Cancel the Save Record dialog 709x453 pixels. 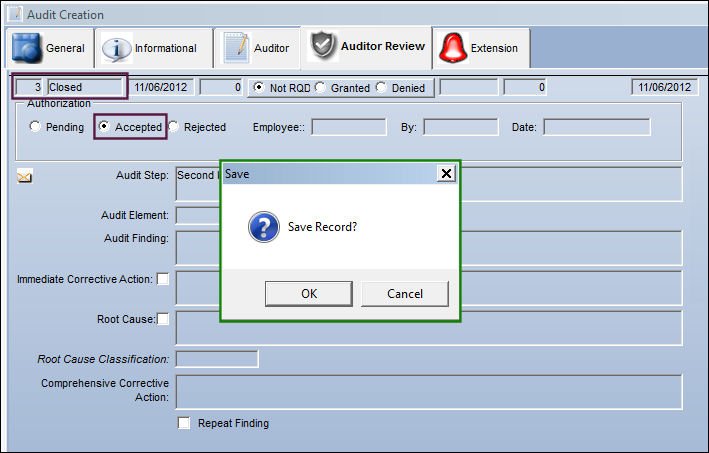pos(405,294)
